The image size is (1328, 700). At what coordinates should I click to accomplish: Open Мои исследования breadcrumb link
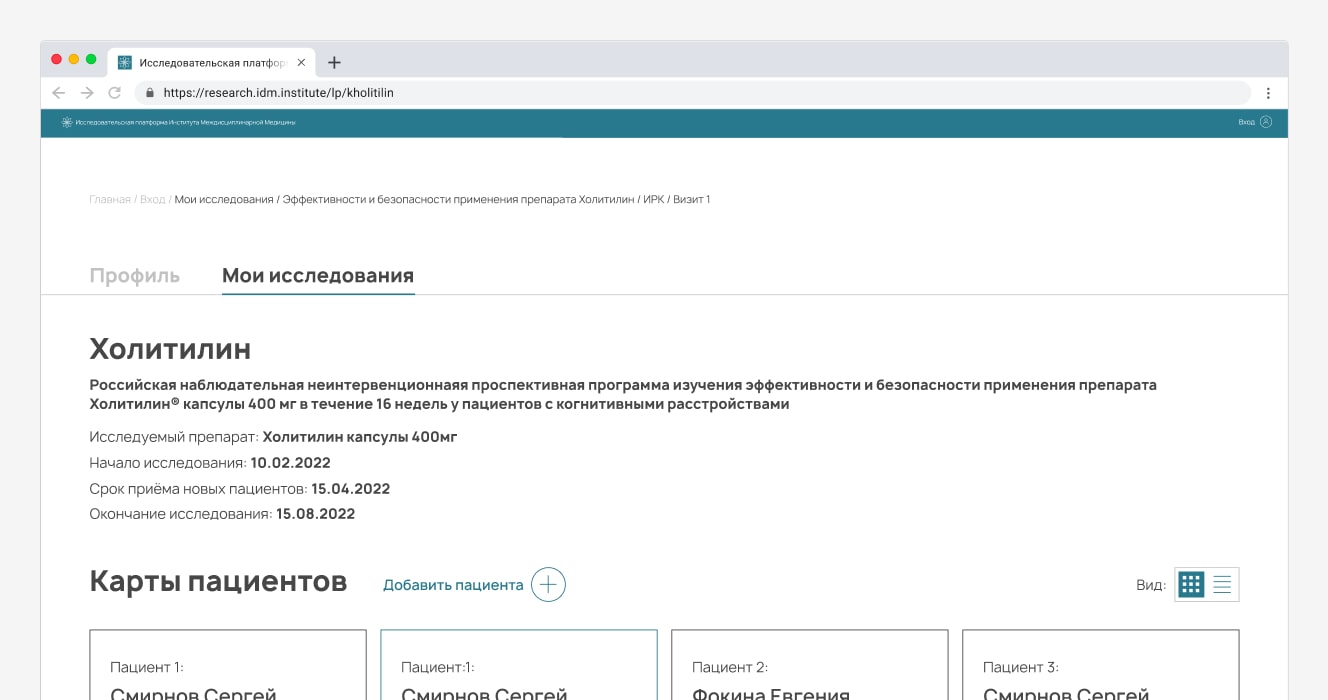click(224, 200)
